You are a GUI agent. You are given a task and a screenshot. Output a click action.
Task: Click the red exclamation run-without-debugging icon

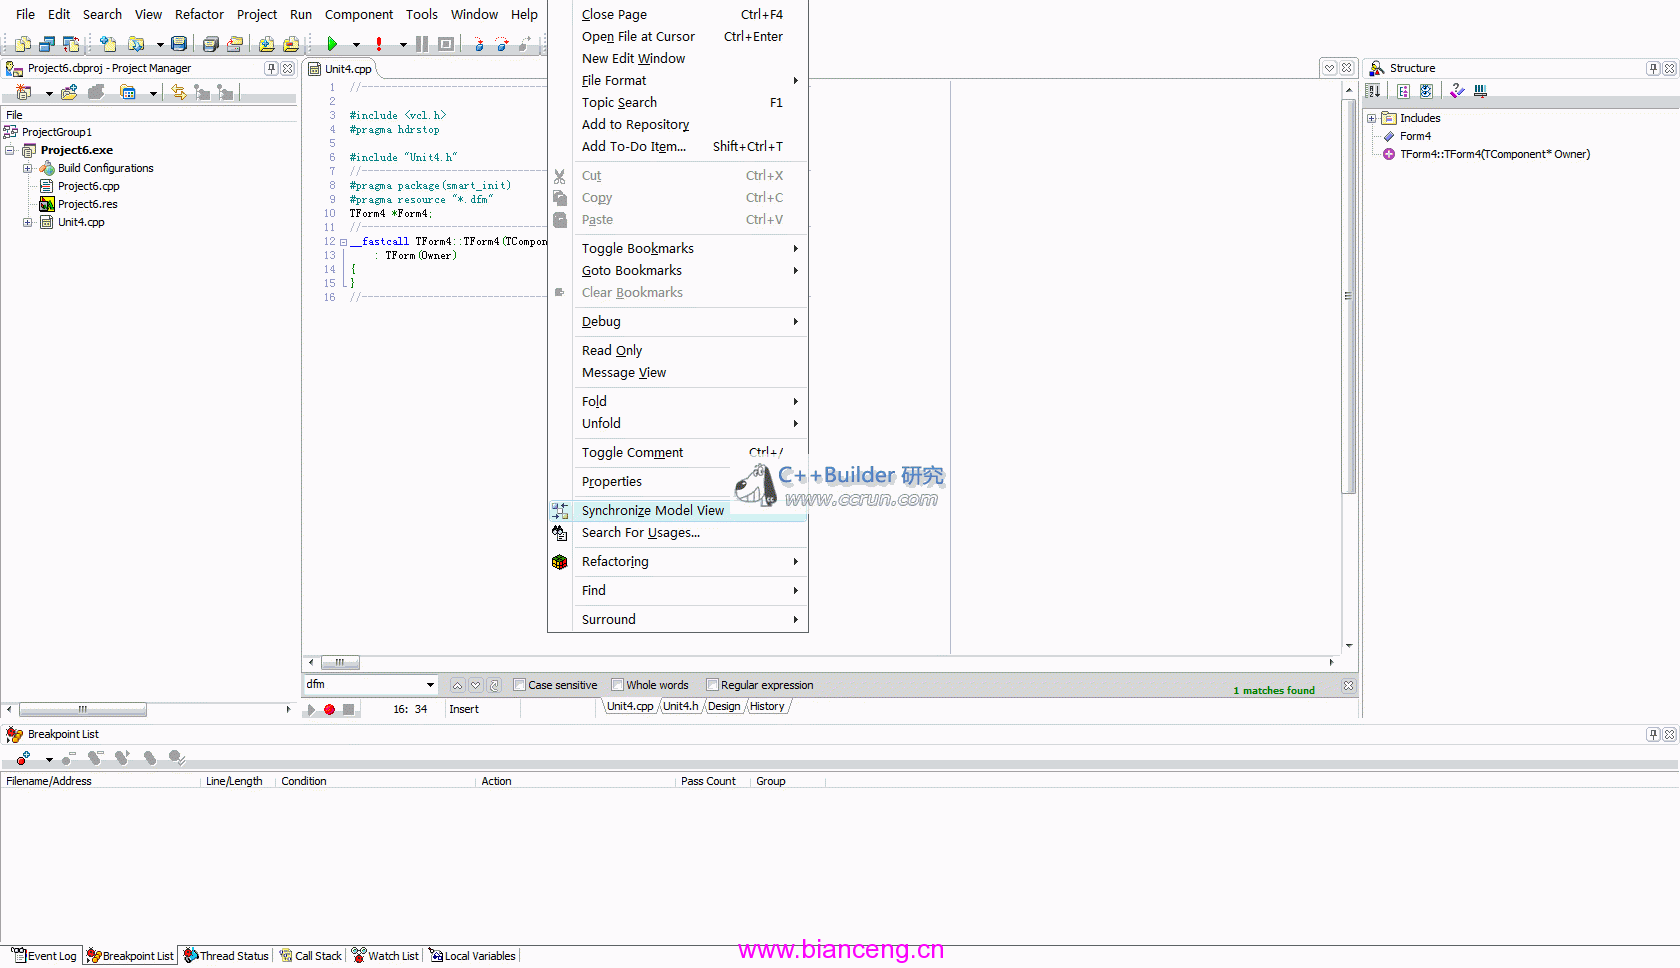pos(379,44)
